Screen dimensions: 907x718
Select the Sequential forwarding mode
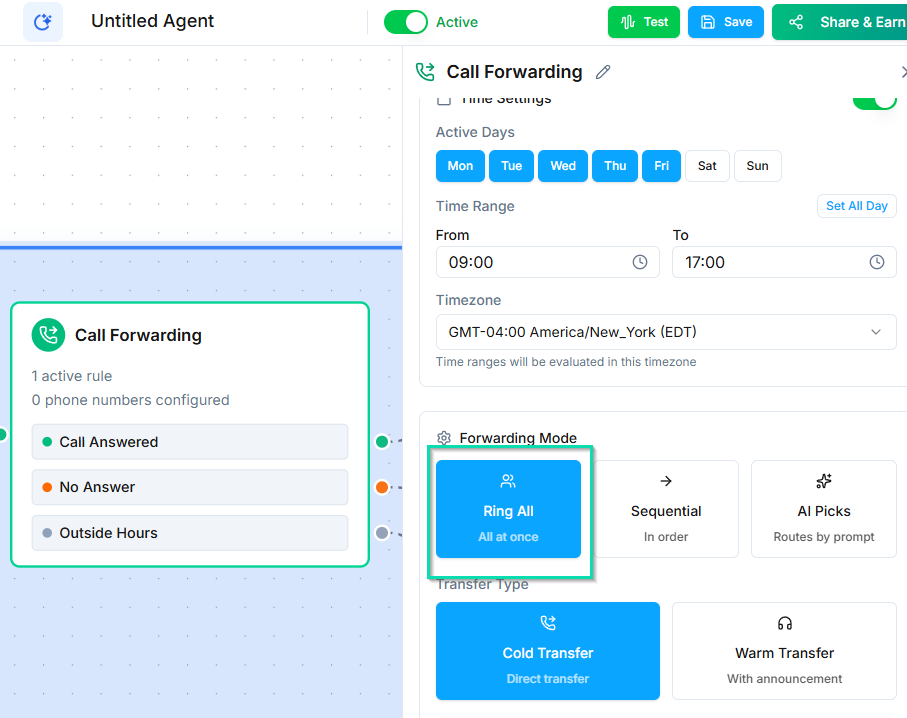click(666, 509)
